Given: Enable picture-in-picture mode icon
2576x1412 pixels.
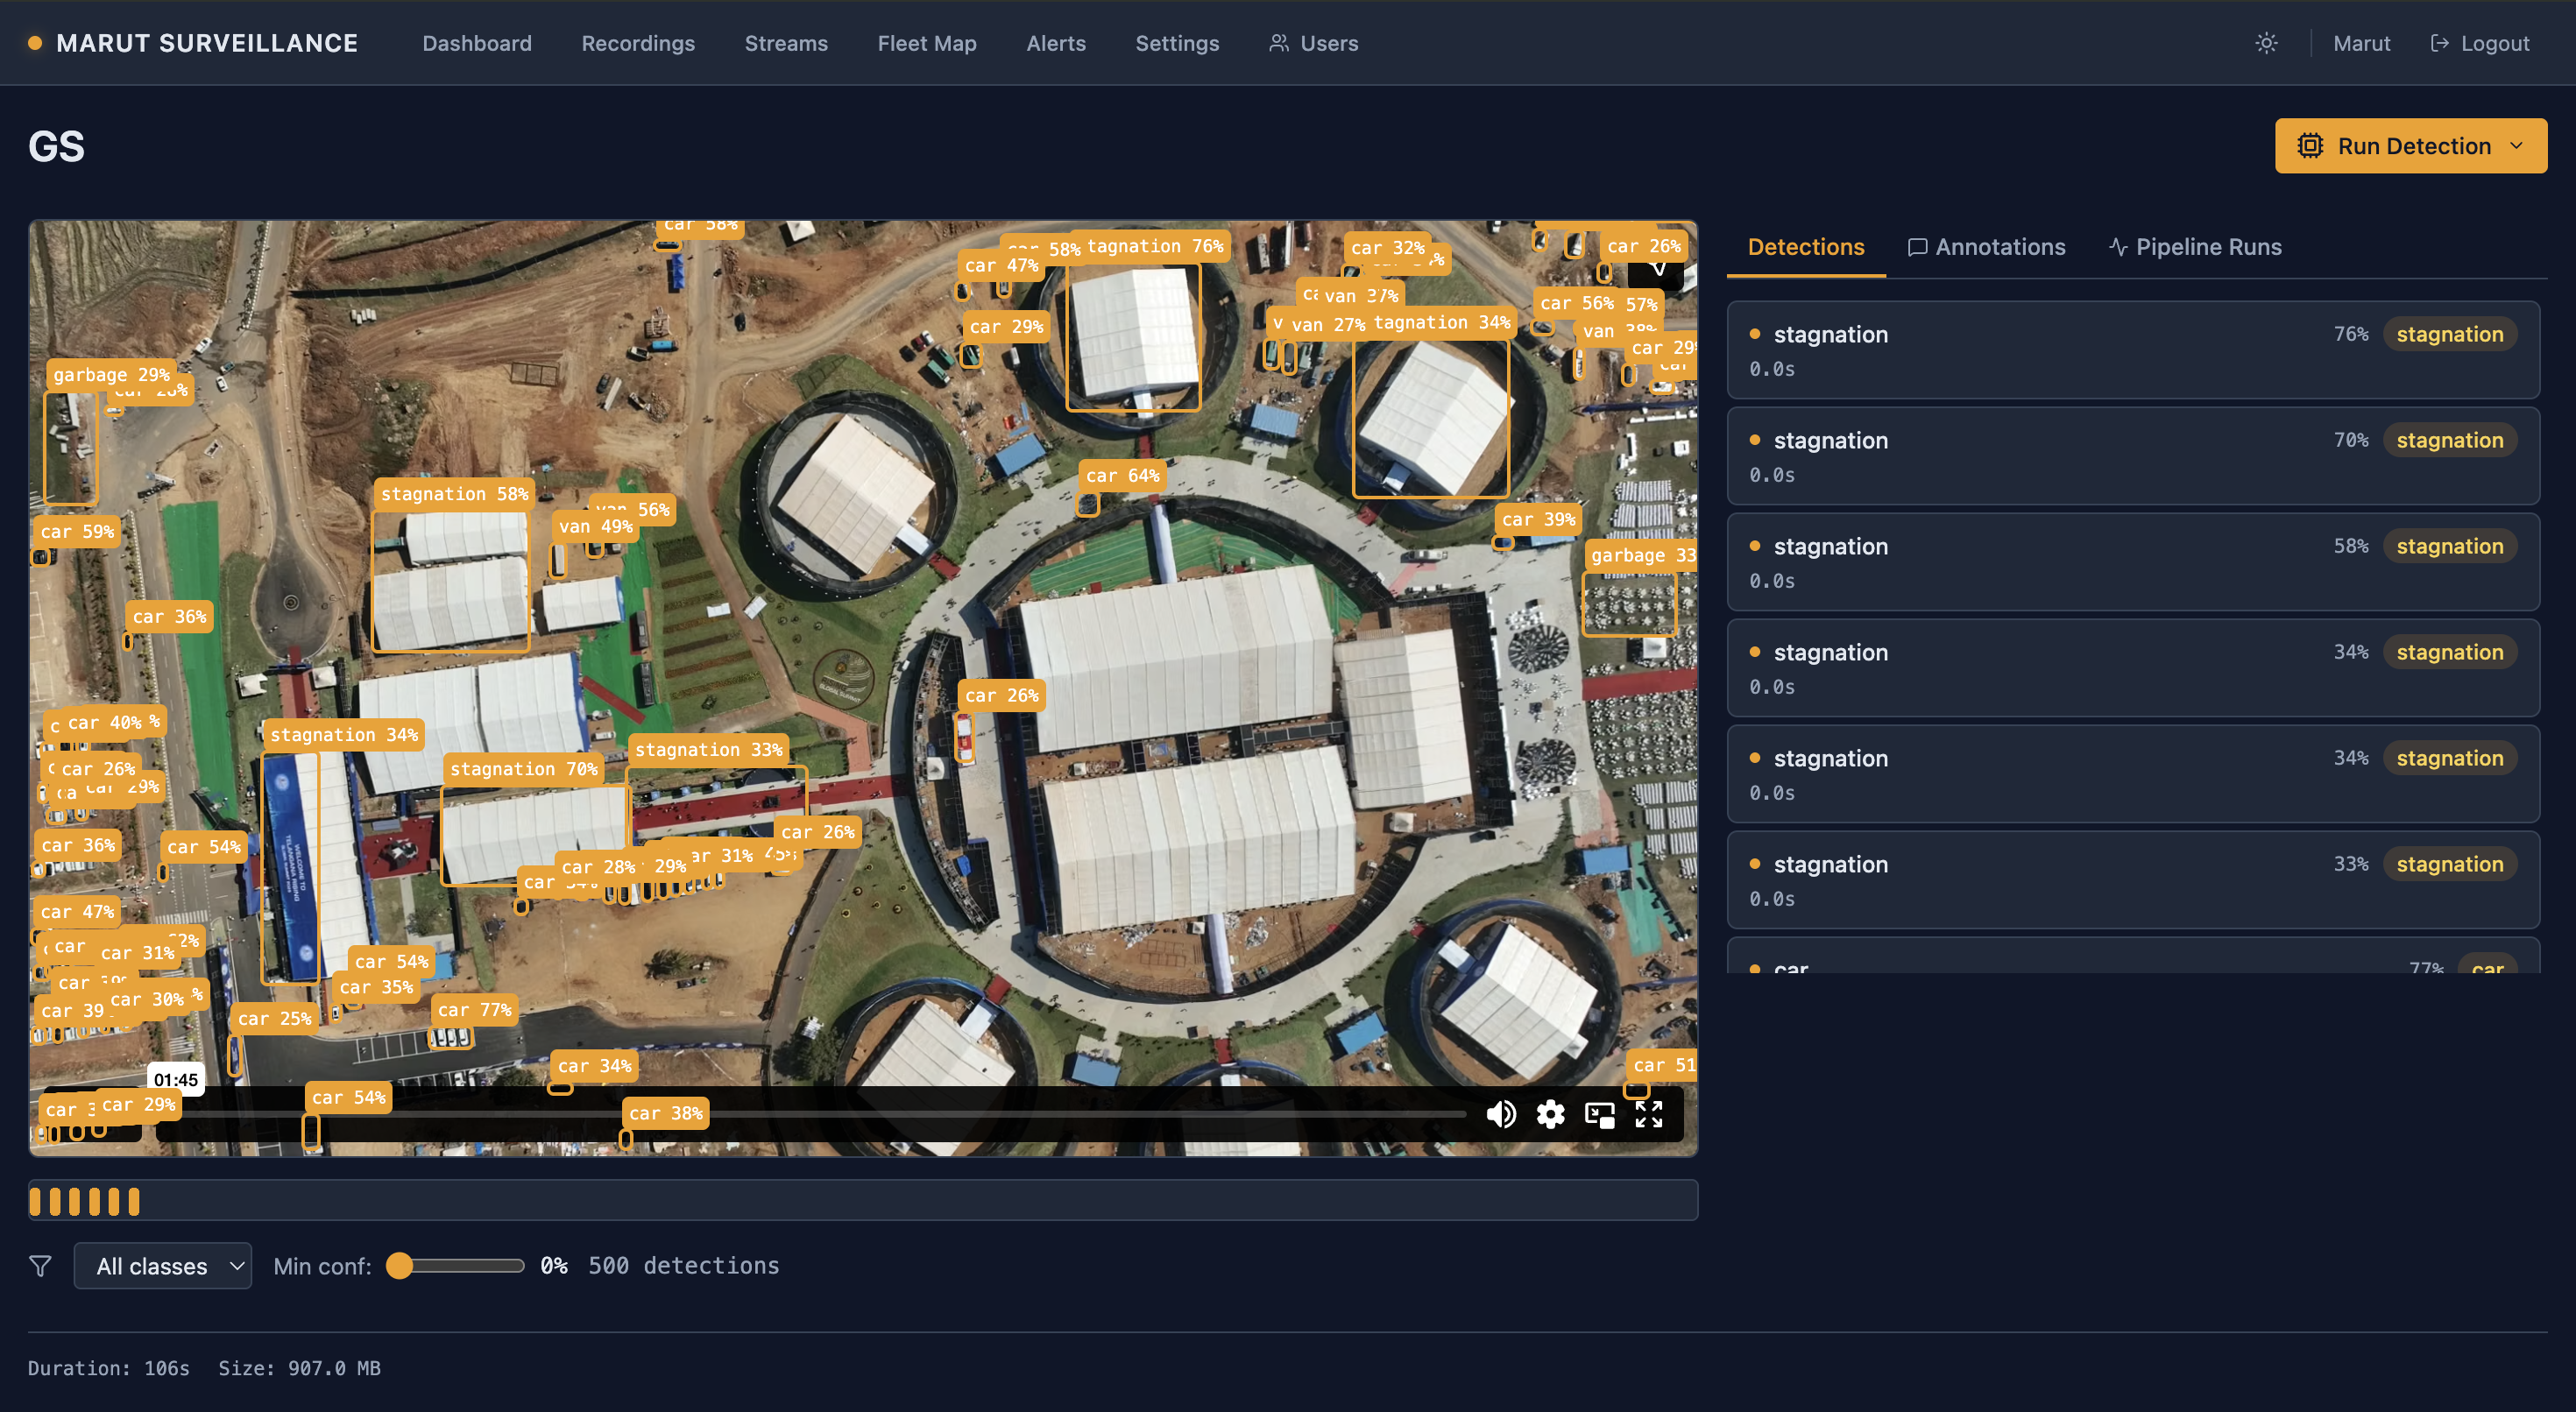Looking at the screenshot, I should click(x=1599, y=1114).
